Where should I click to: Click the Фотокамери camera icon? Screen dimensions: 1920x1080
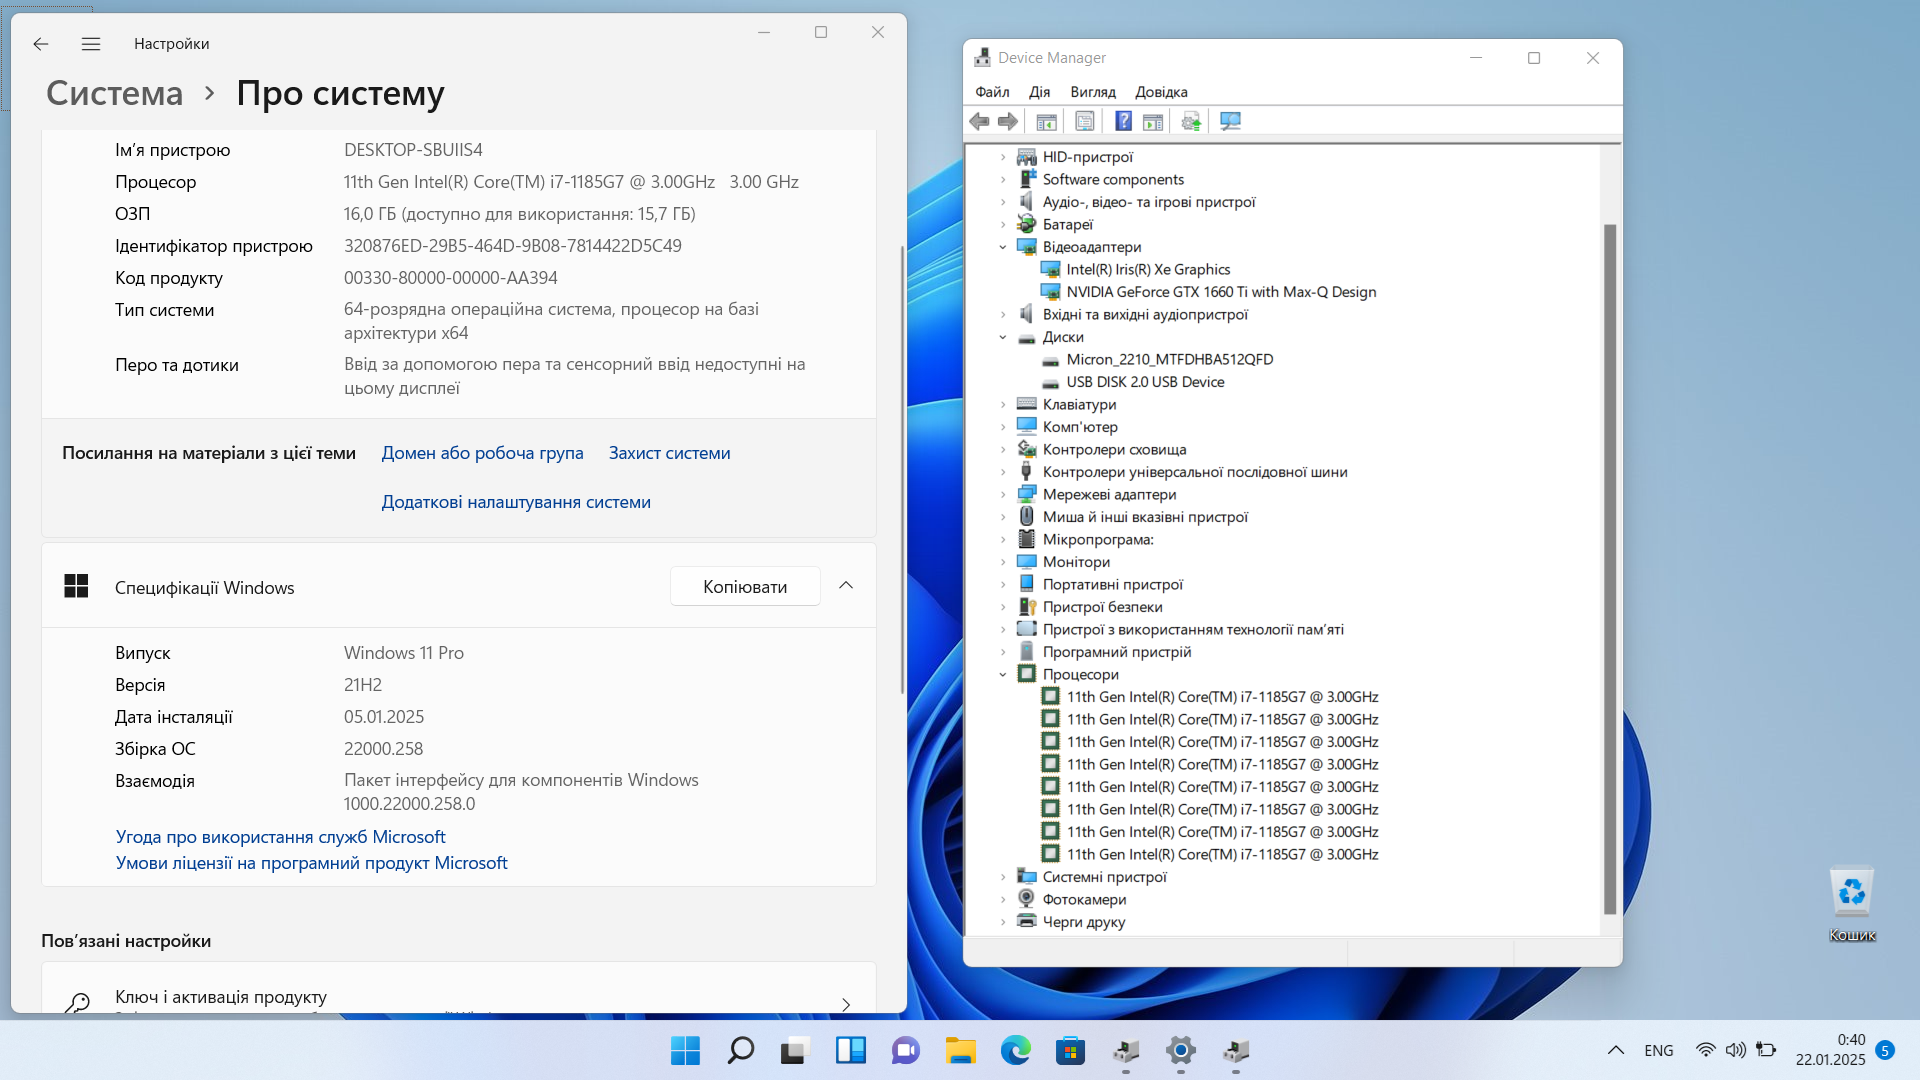(1026, 899)
